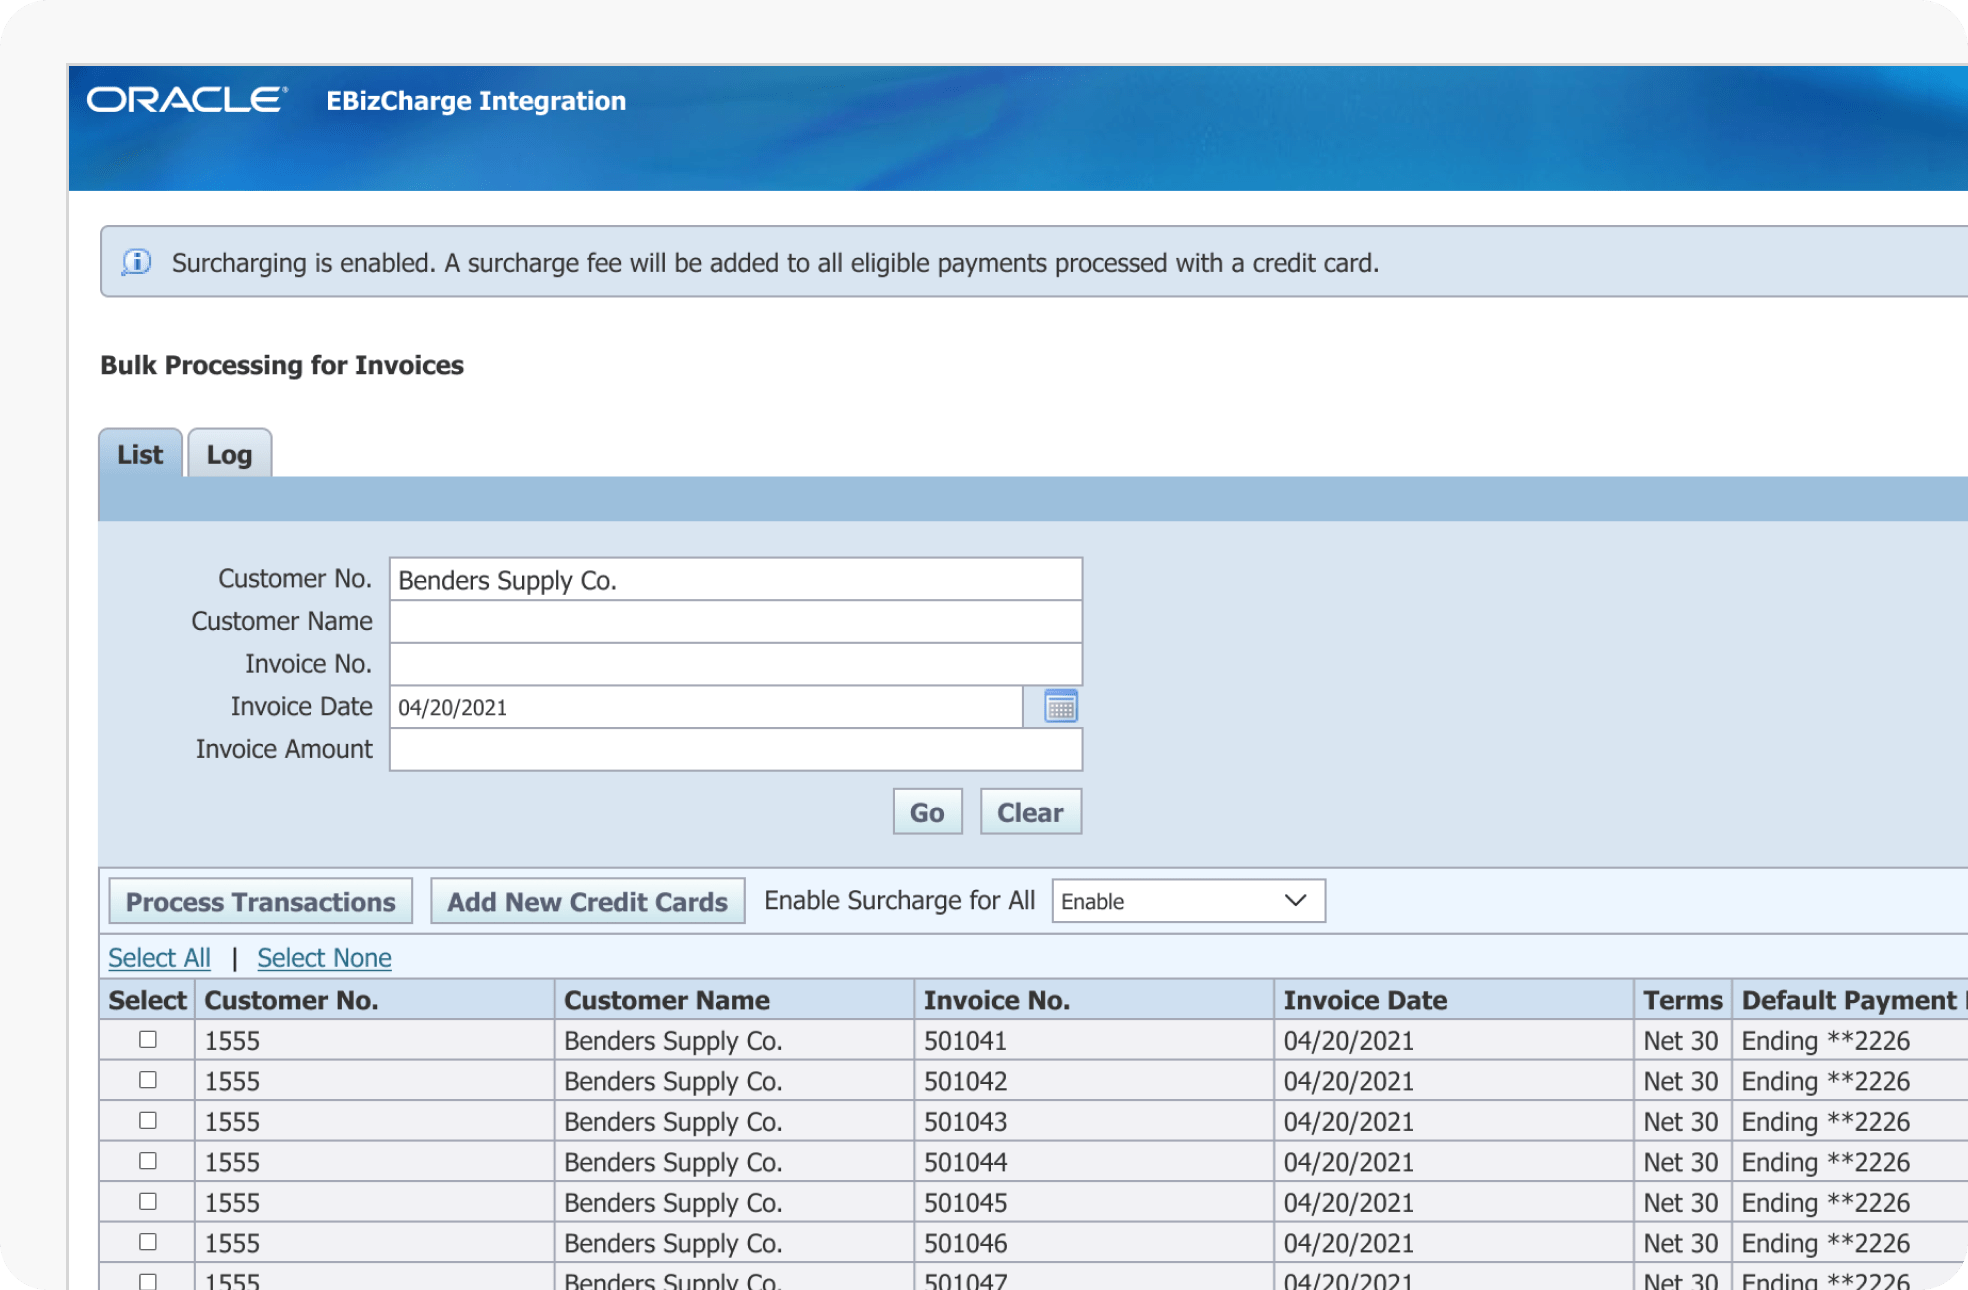Click the Select All link
Viewport: 1968px width, 1290px height.
tap(159, 958)
